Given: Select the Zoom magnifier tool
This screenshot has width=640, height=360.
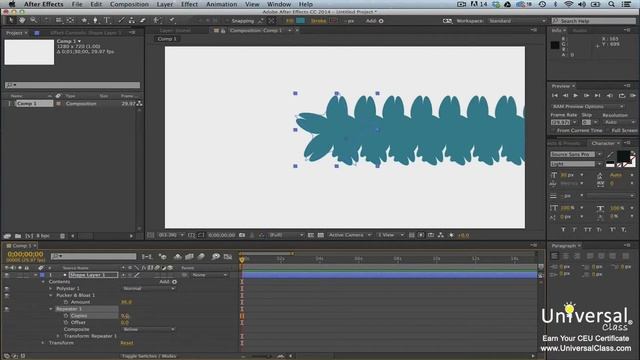Looking at the screenshot, I should (33, 20).
